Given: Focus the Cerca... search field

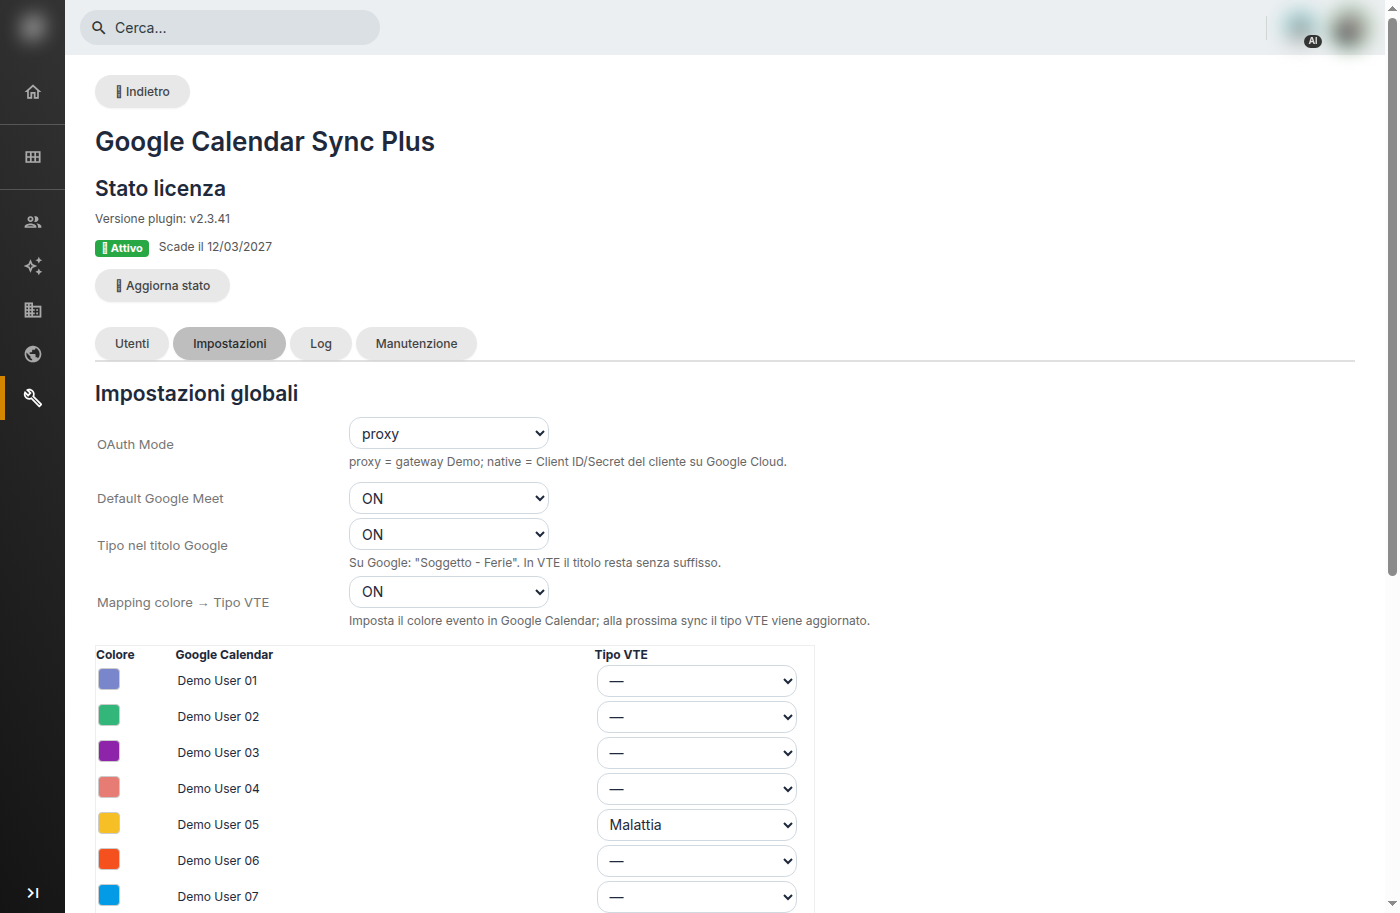Looking at the screenshot, I should pos(230,28).
